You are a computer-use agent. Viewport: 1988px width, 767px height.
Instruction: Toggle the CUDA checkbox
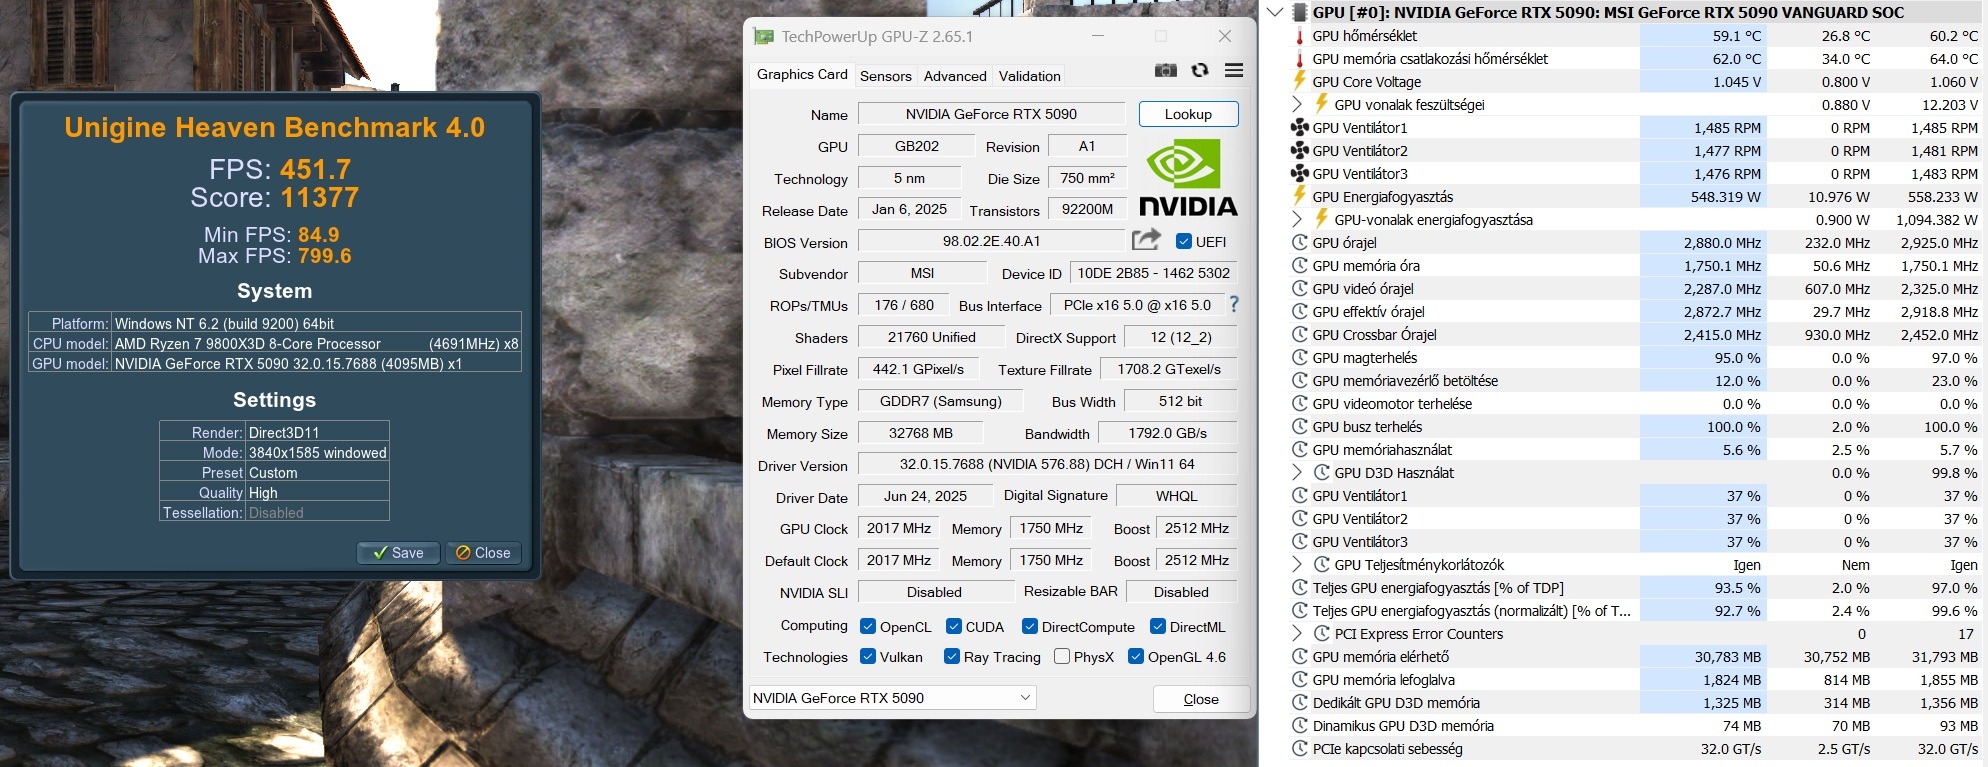[954, 626]
